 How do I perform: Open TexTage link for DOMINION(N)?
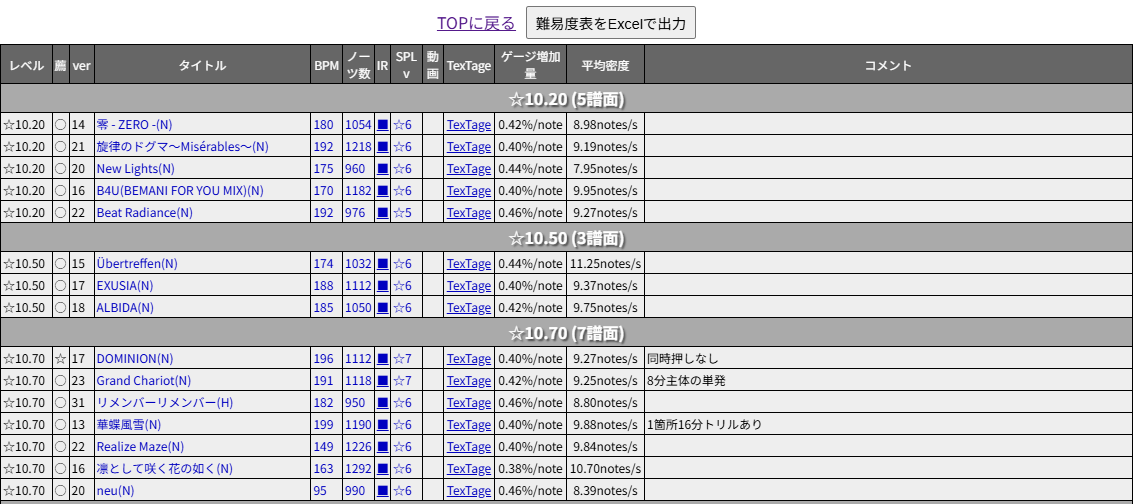click(469, 358)
